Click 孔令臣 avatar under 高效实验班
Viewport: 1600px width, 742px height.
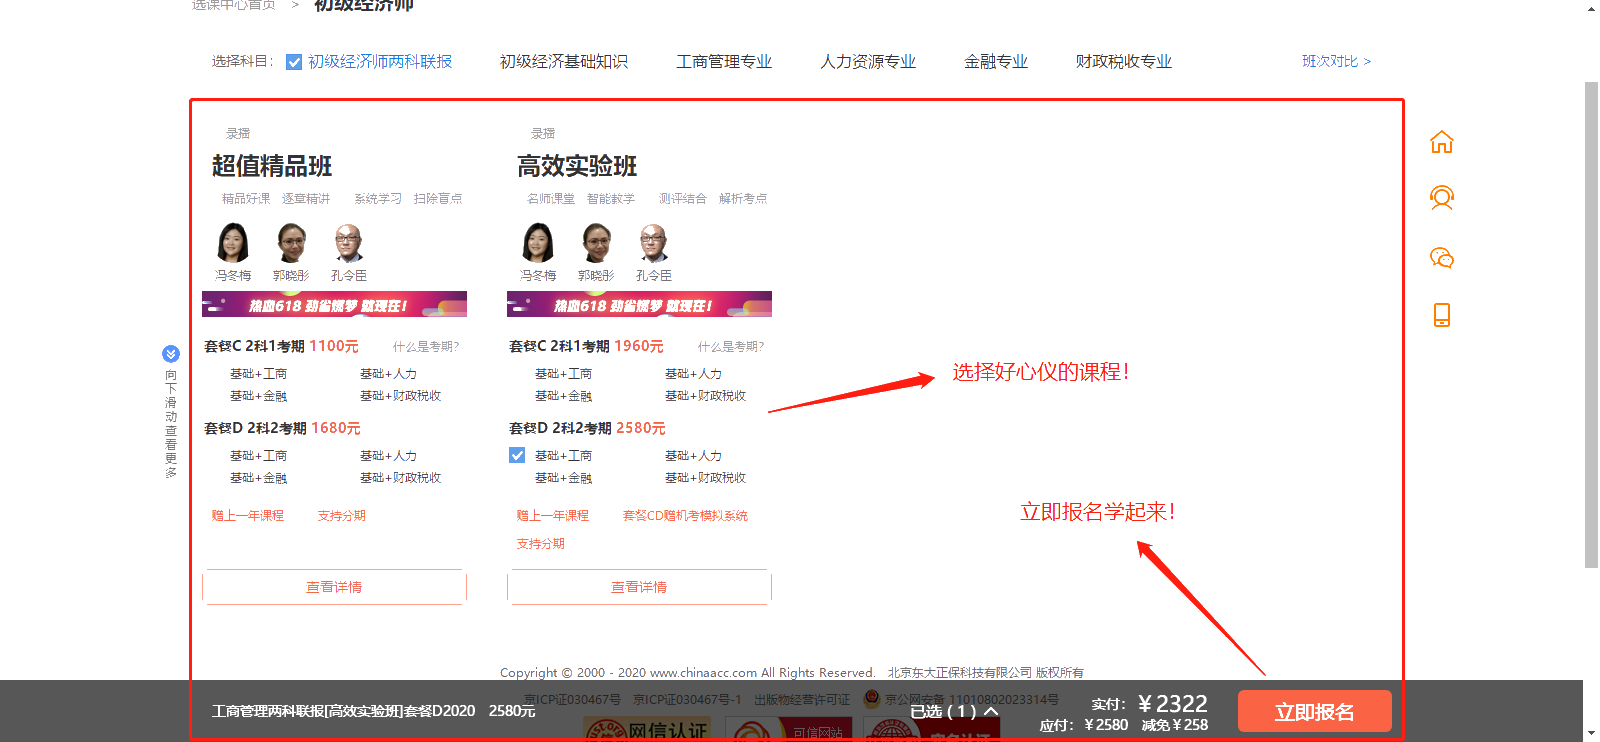coord(653,243)
